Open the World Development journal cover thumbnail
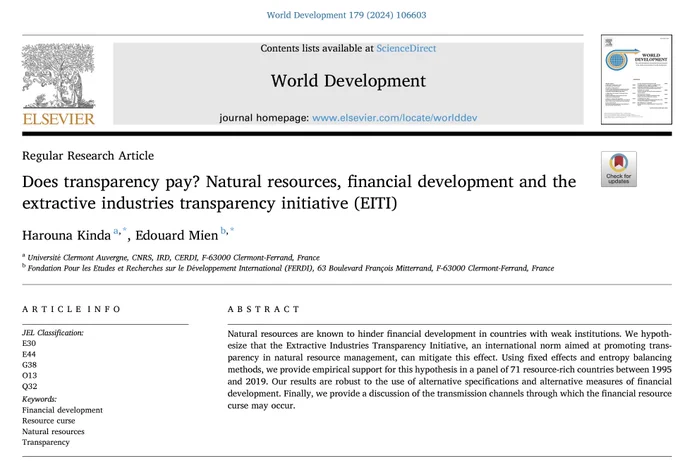This screenshot has height=461, width=680. (x=636, y=80)
